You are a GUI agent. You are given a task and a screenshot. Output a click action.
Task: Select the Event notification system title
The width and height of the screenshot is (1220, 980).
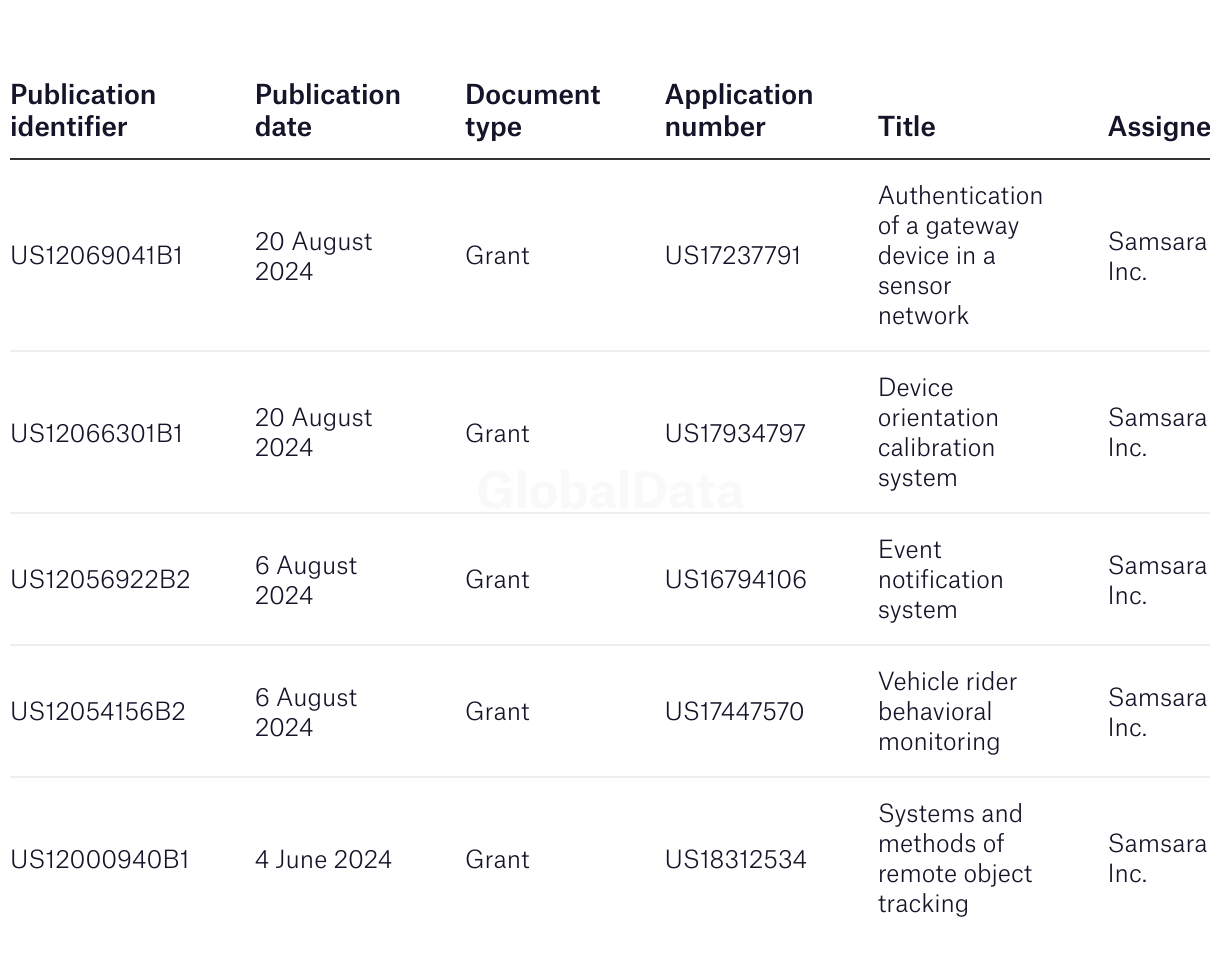coord(940,580)
